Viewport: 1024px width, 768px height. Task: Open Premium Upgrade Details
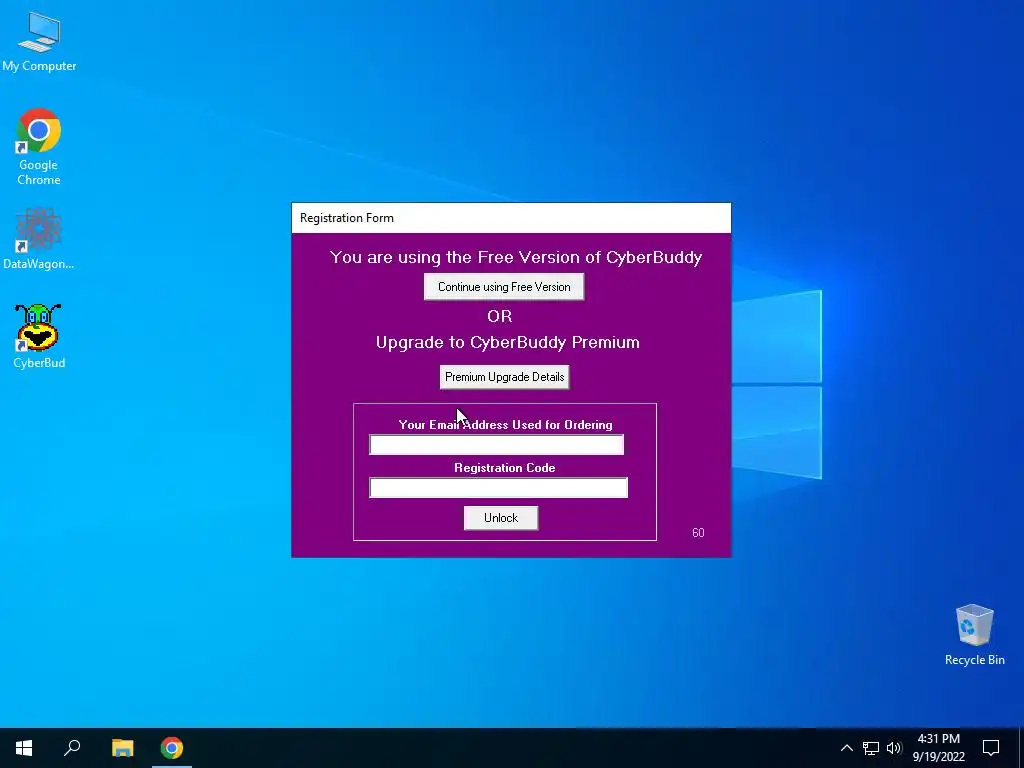coord(504,377)
